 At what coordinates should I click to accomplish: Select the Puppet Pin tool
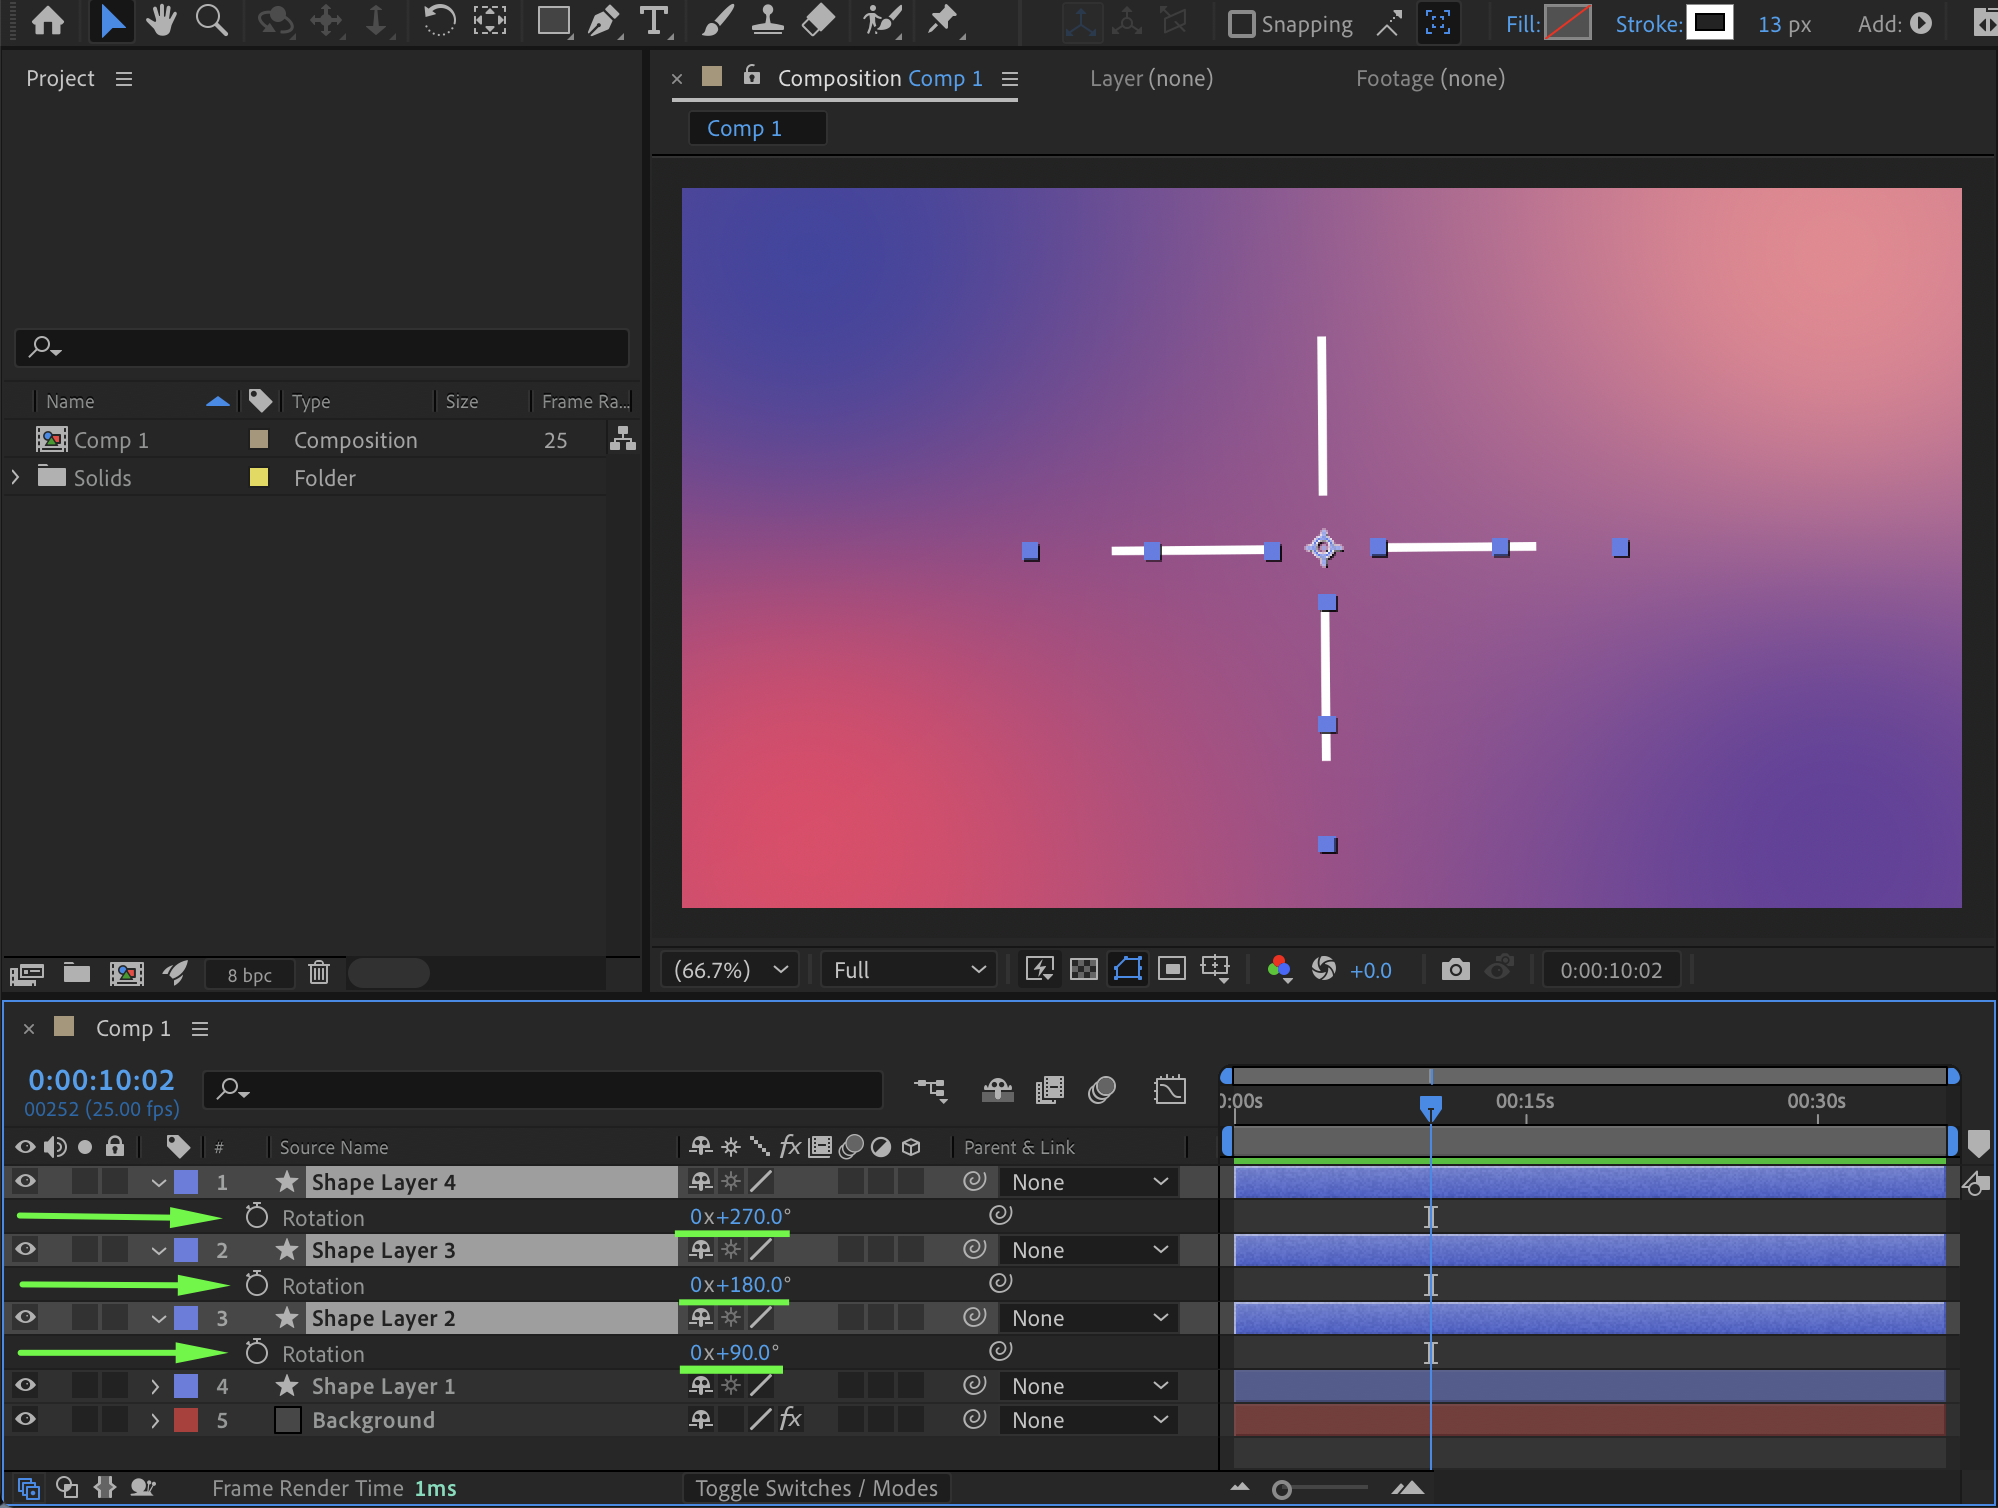(x=942, y=21)
